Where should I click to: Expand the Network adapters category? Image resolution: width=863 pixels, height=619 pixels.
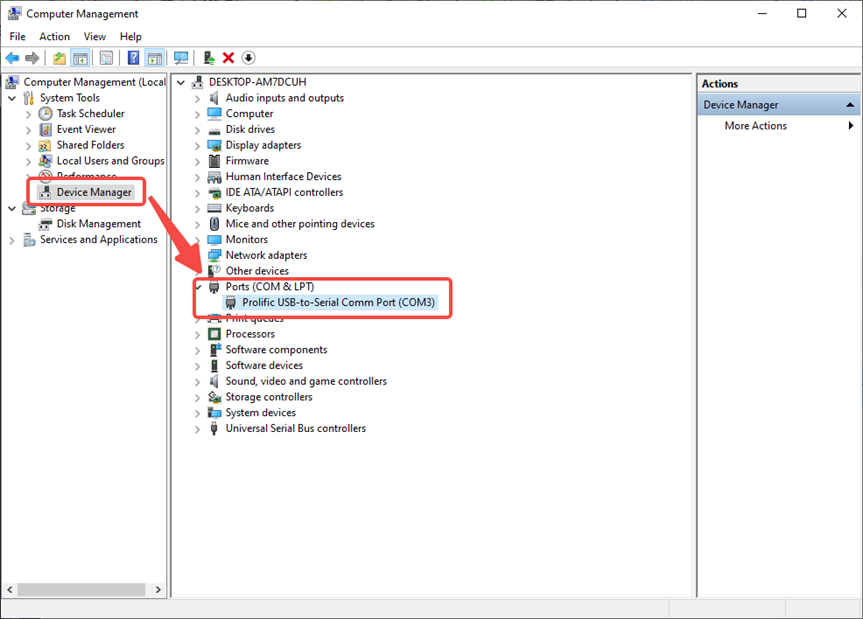[x=197, y=256]
